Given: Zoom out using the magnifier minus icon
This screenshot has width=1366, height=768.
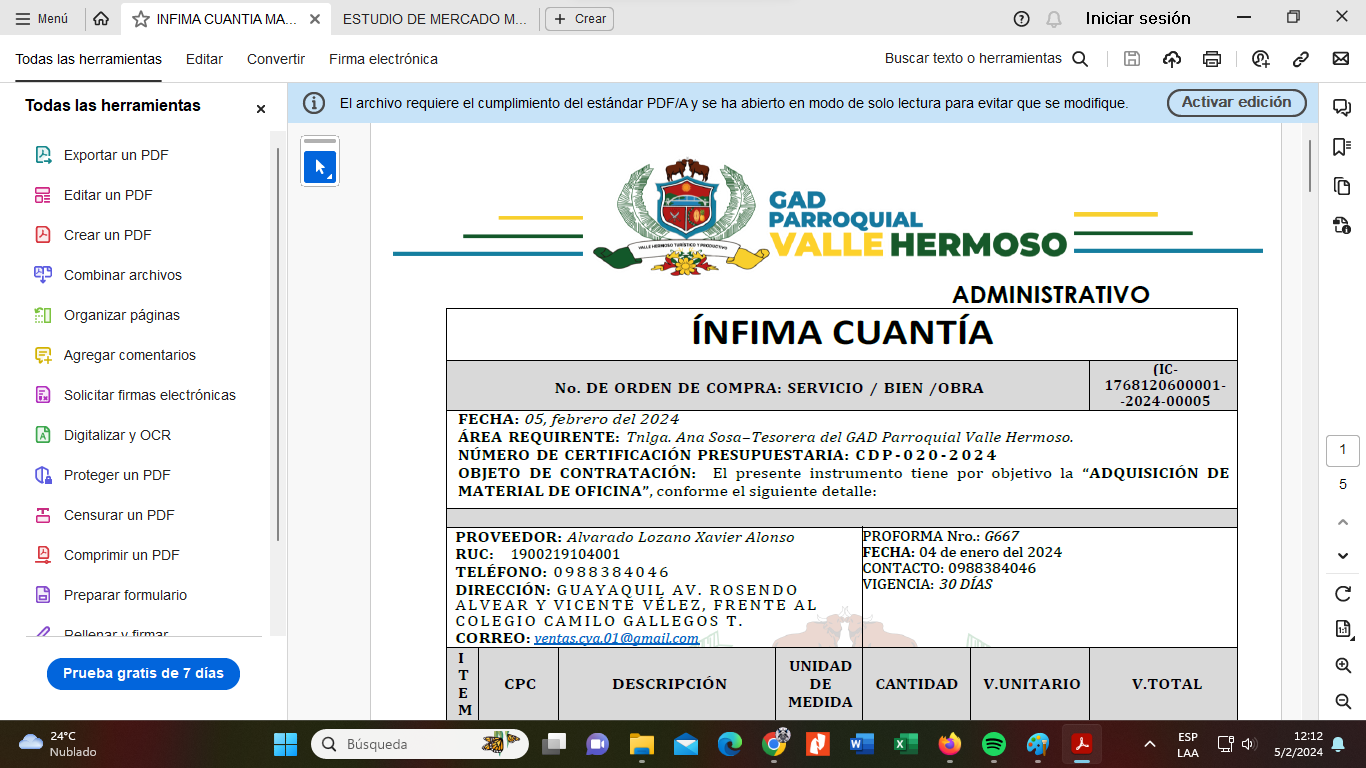Looking at the screenshot, I should tap(1343, 701).
